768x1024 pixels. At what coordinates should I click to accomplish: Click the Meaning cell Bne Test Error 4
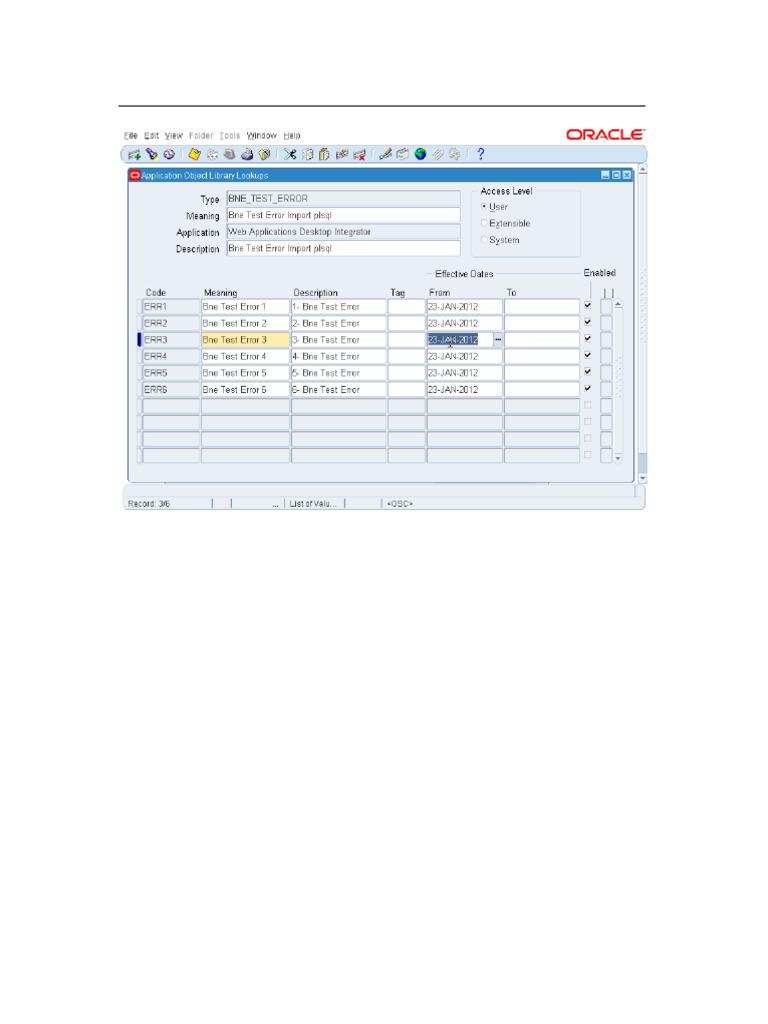tap(245, 357)
